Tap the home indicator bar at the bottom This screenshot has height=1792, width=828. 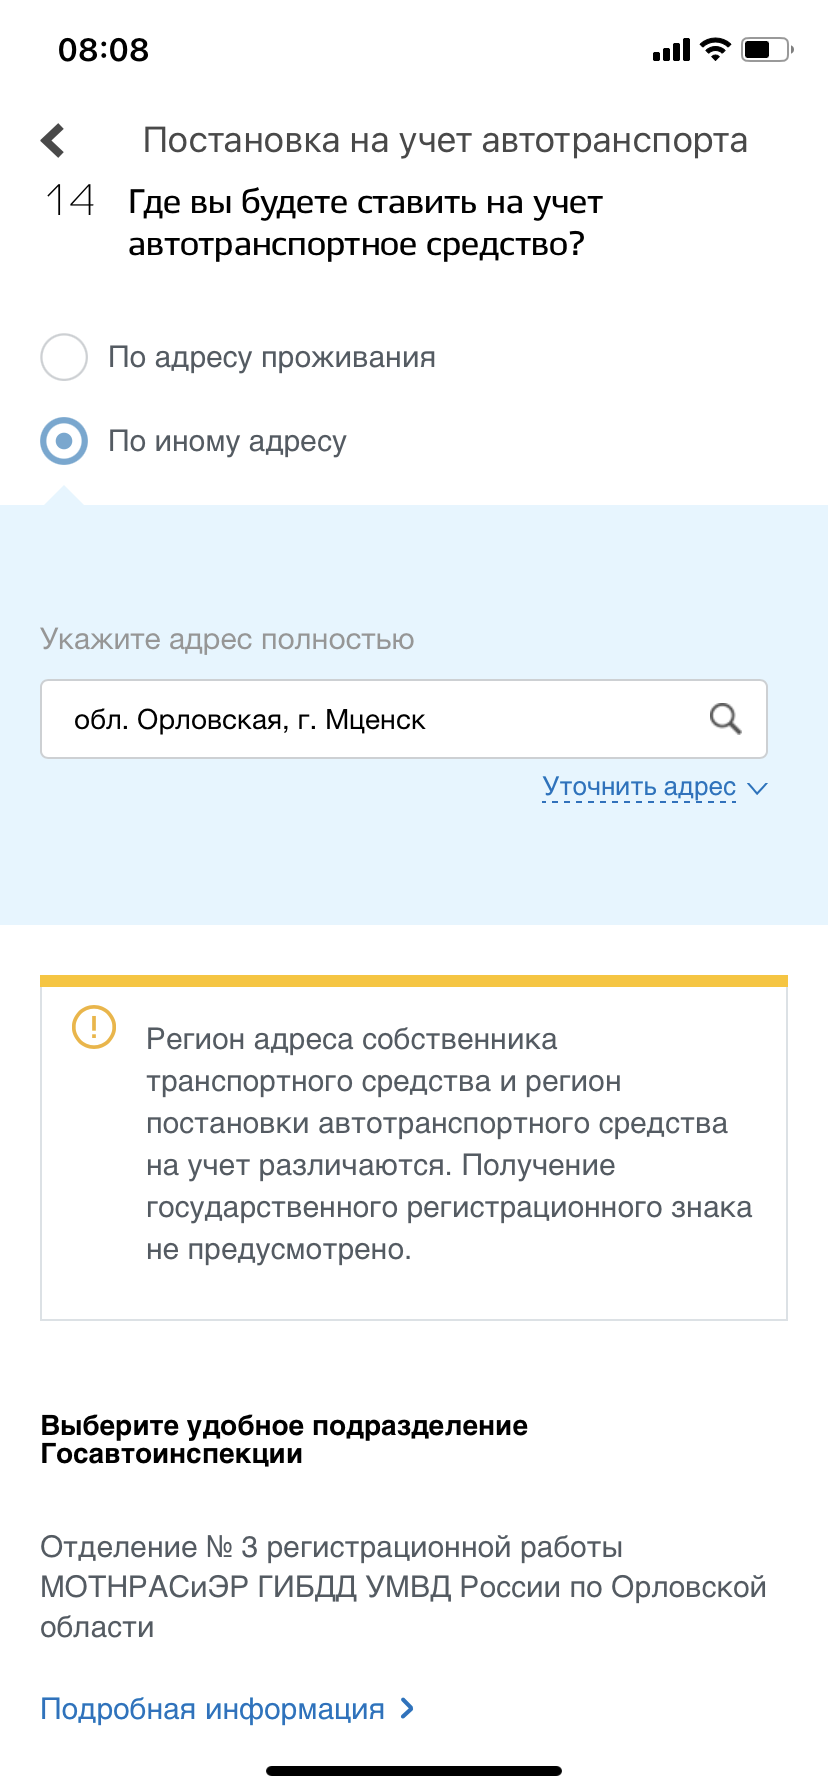414,1771
